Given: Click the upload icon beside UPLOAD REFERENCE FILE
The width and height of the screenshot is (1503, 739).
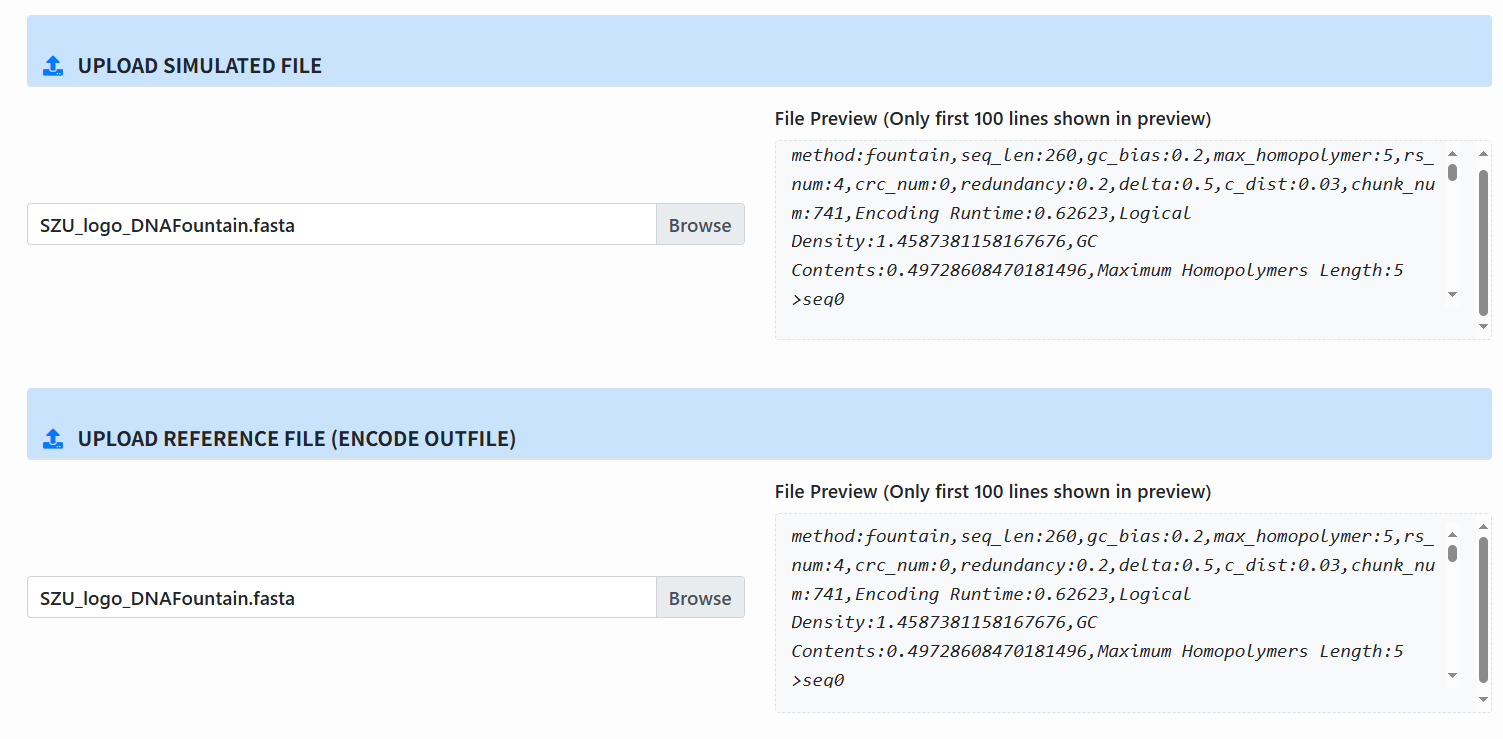Looking at the screenshot, I should (52, 438).
